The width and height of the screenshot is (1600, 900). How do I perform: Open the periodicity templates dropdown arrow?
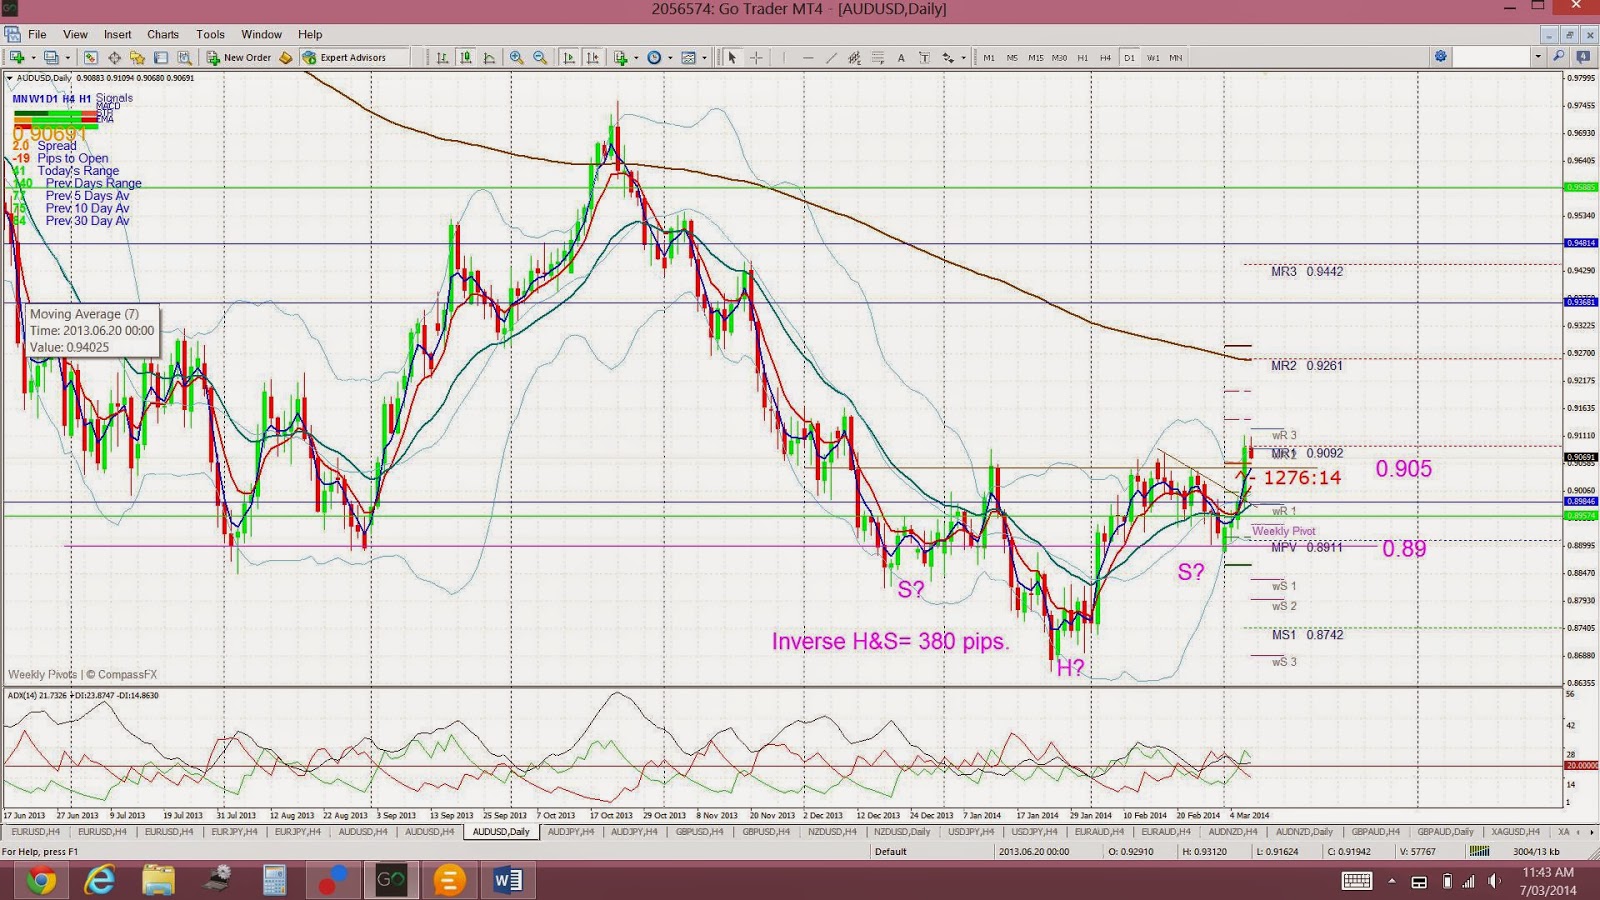point(670,57)
